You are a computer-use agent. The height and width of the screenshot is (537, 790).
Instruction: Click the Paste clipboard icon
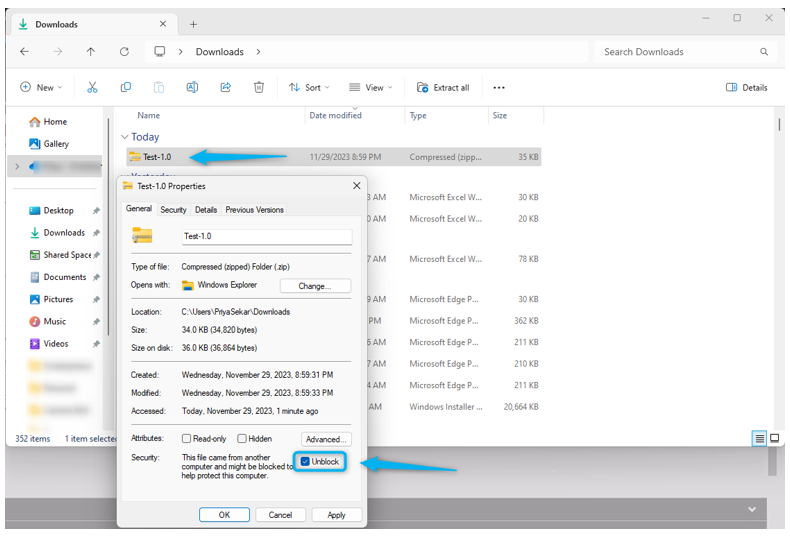159,88
